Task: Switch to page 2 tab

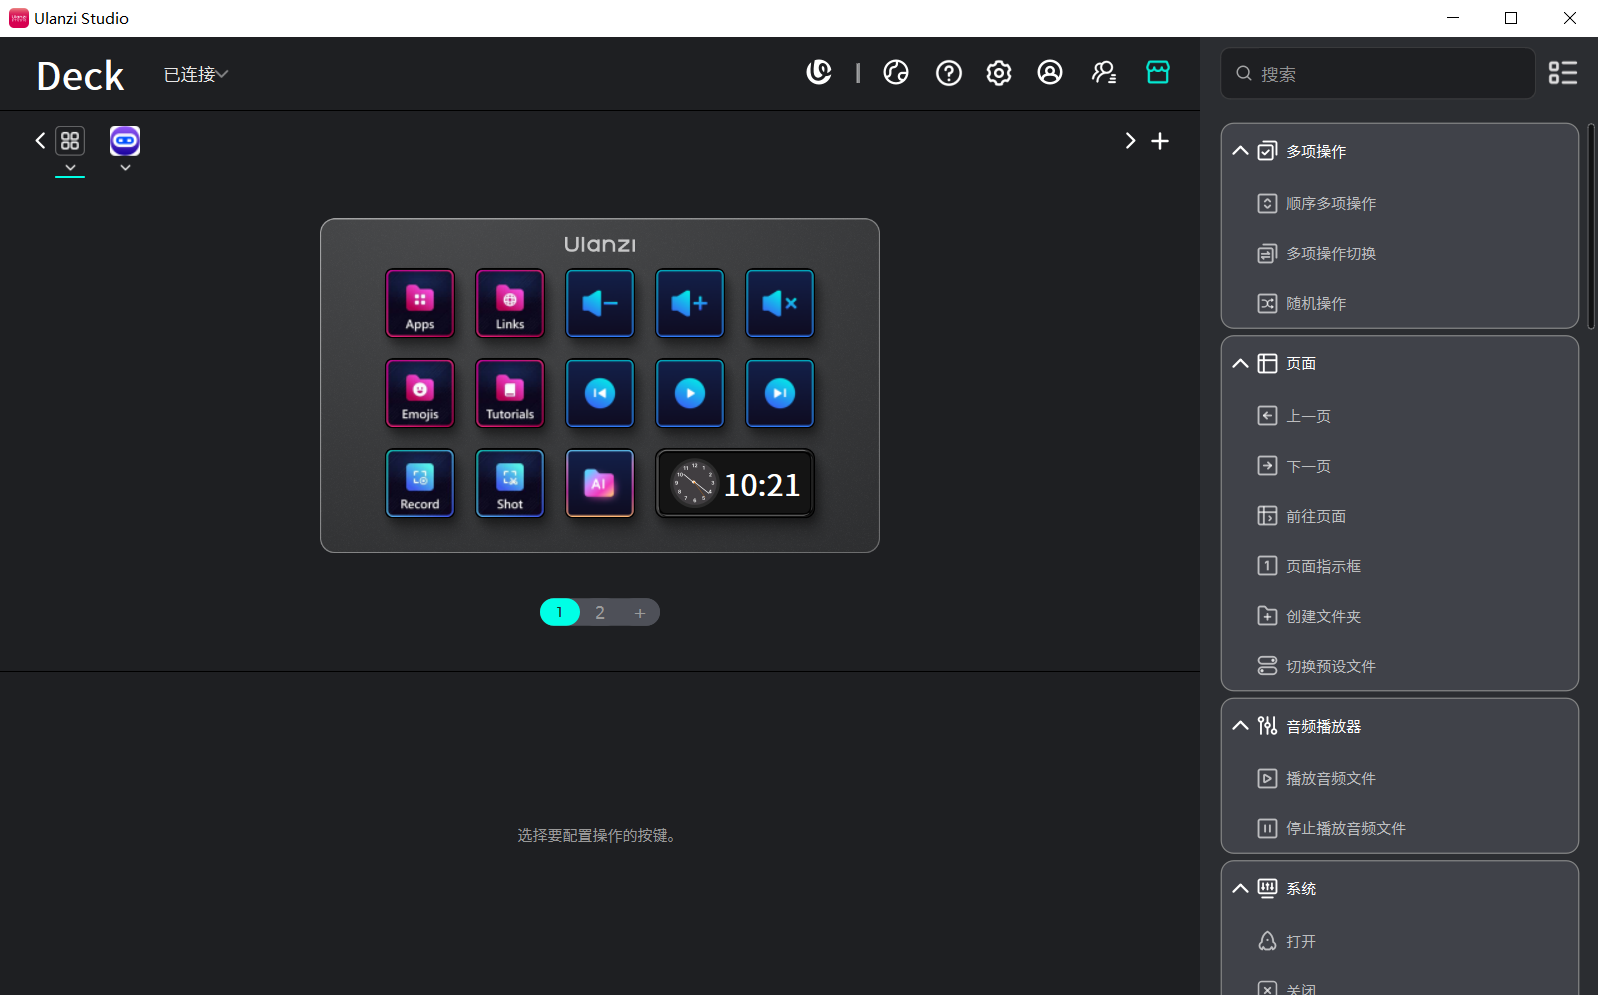Action: [x=600, y=612]
